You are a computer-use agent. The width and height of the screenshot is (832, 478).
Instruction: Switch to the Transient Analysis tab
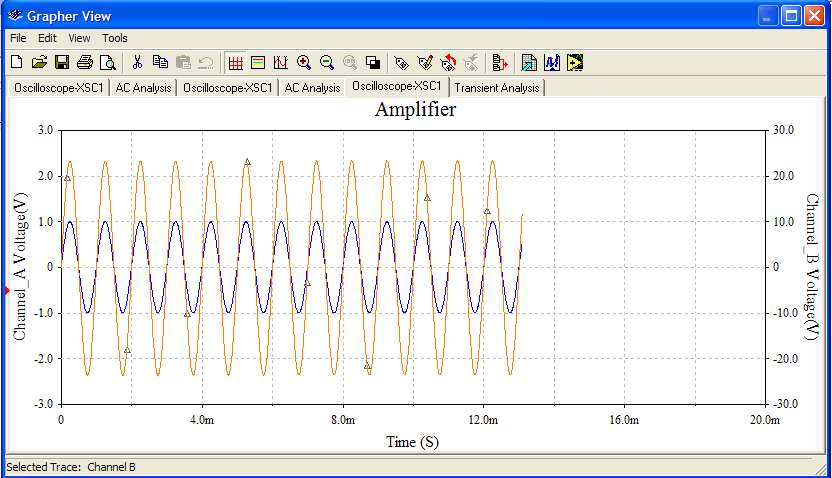(x=497, y=88)
